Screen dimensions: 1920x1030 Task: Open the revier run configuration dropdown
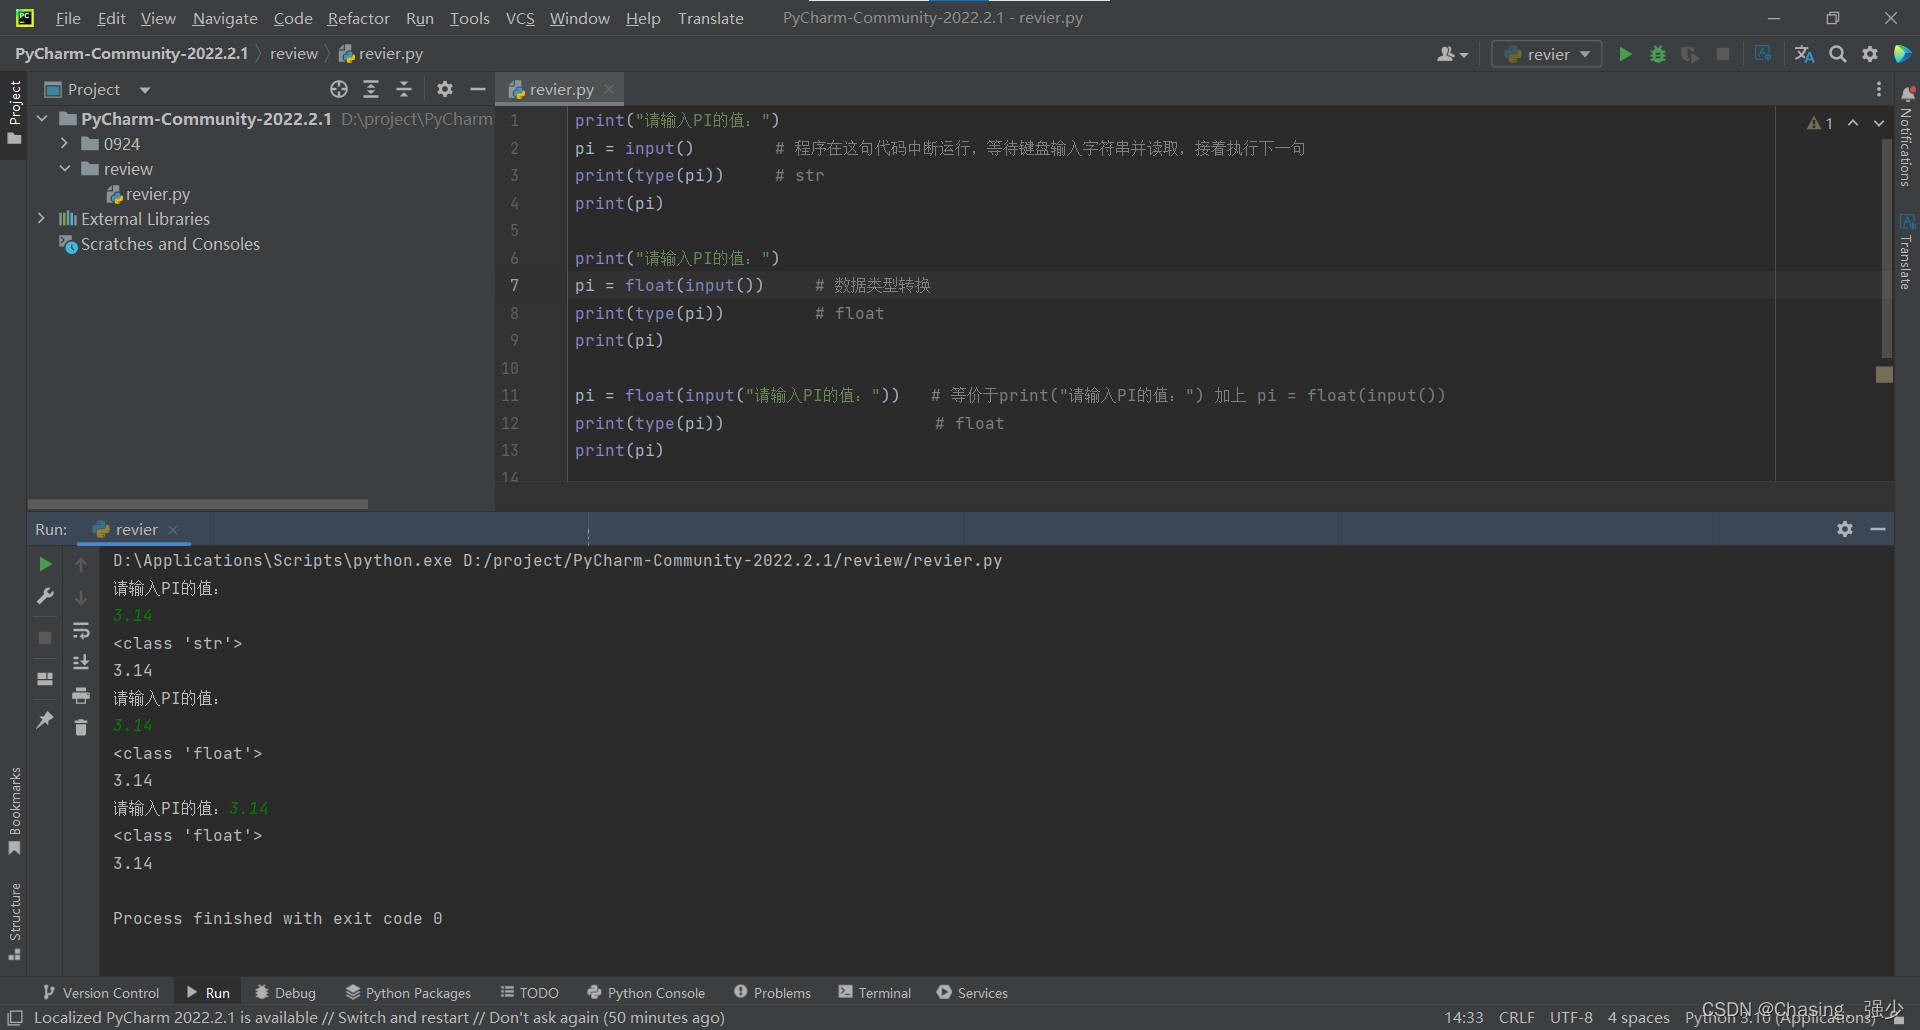point(1546,54)
